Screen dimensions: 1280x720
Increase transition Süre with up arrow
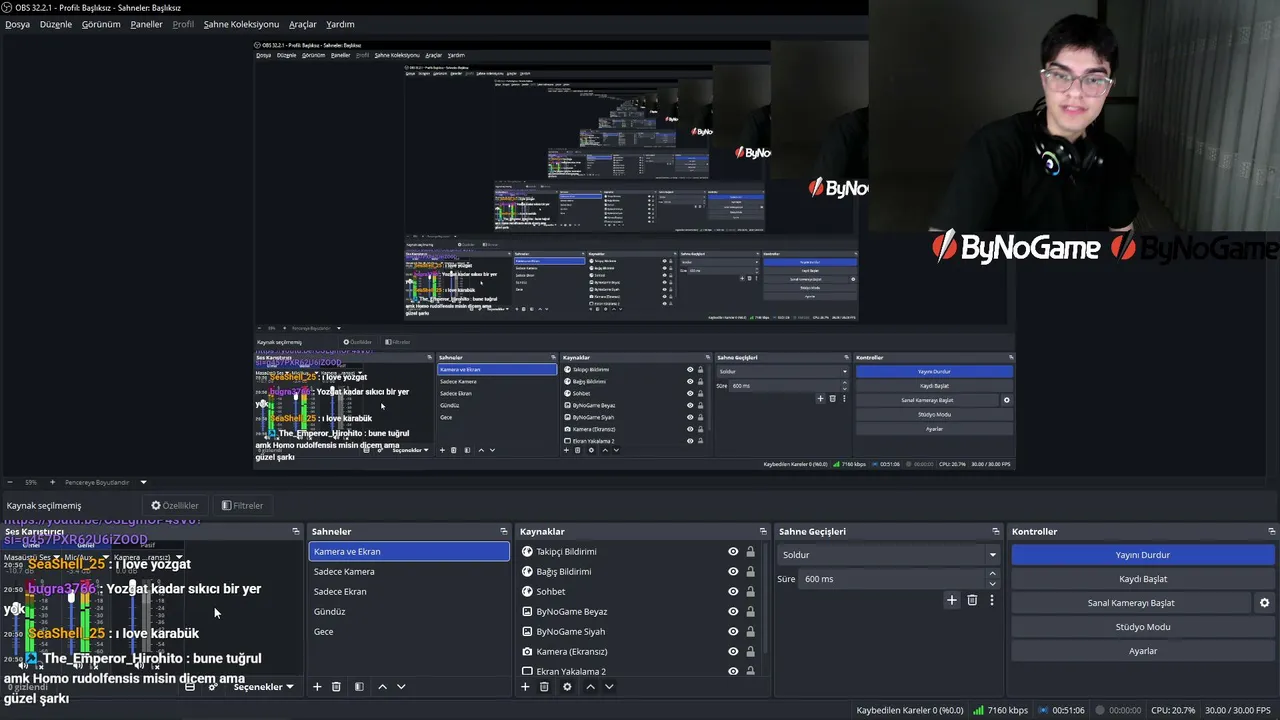992,574
